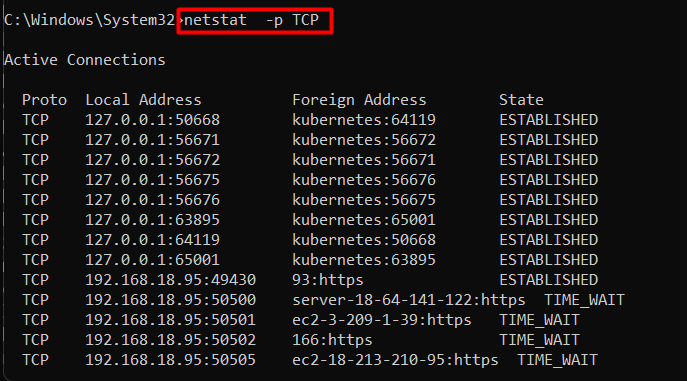The height and width of the screenshot is (381, 687).
Task: Click foreign address ec2-18-213-210-95:https
Action: [395, 360]
